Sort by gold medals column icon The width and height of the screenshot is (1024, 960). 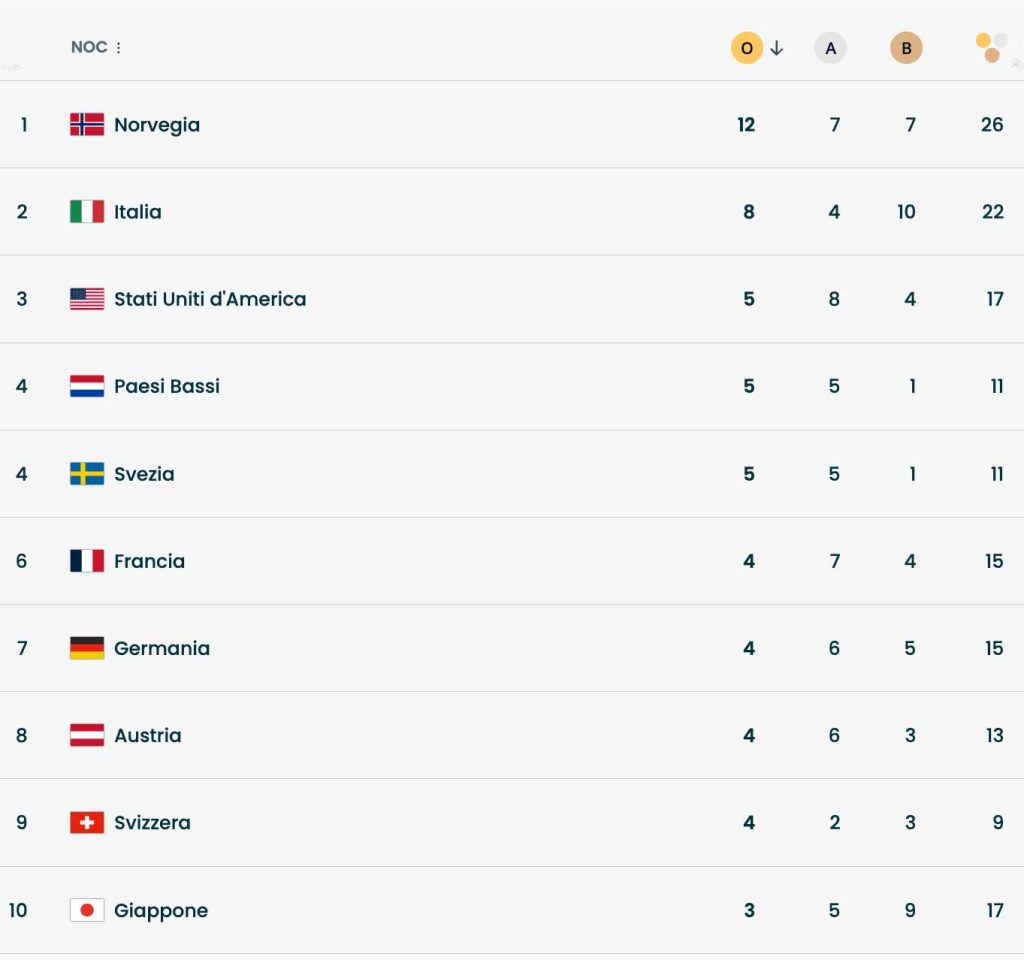click(746, 48)
